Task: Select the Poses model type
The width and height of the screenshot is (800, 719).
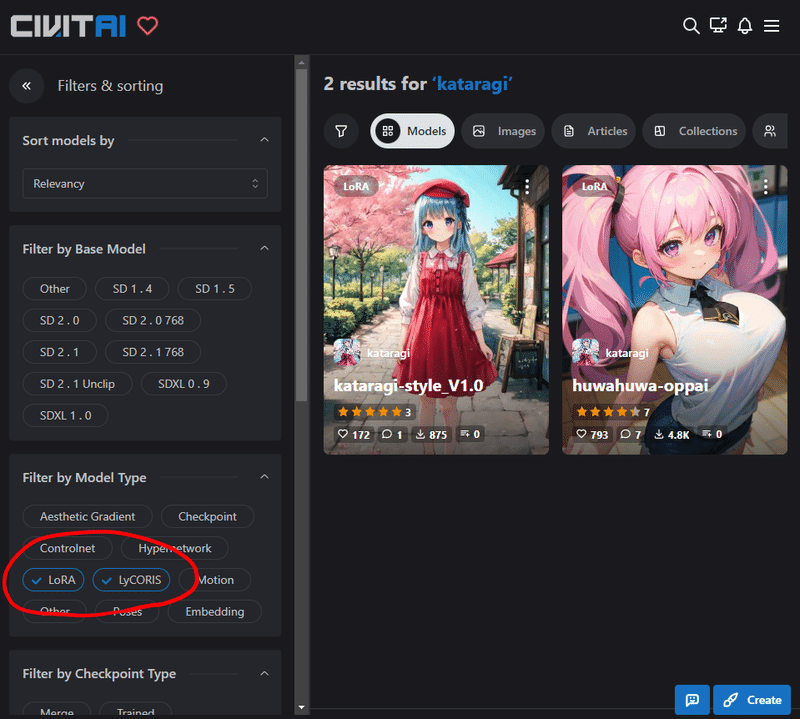Action: pos(128,611)
